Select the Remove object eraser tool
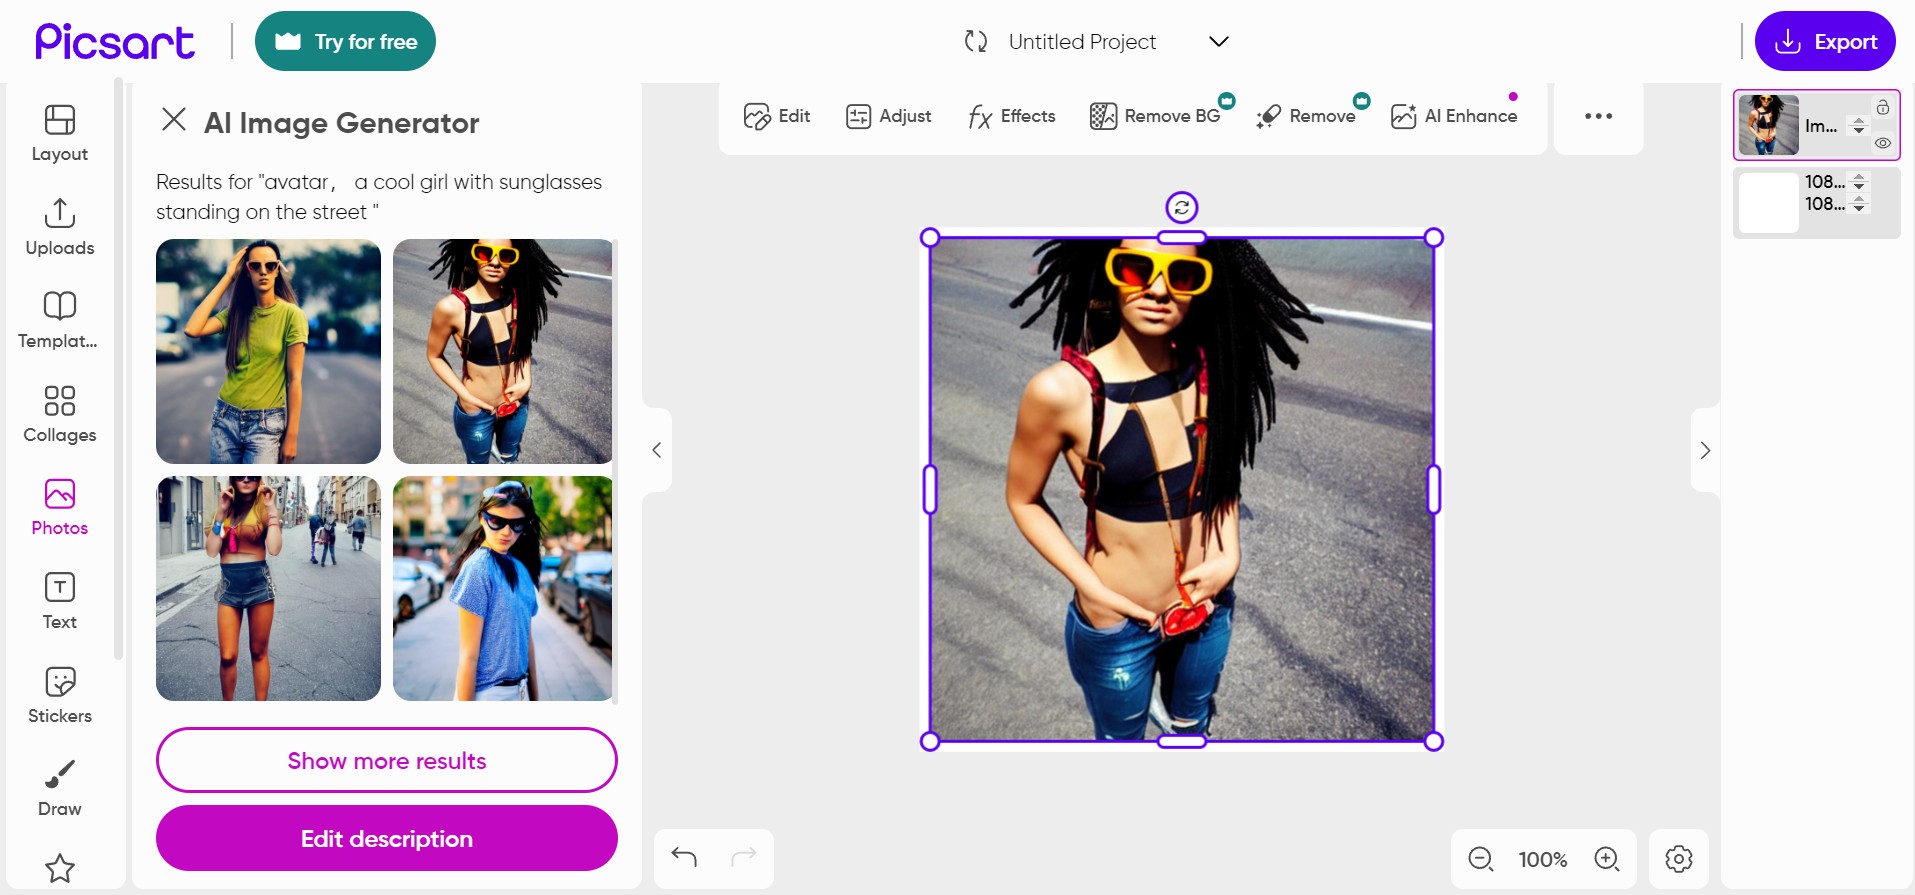Viewport: 1915px width, 895px height. 1306,116
